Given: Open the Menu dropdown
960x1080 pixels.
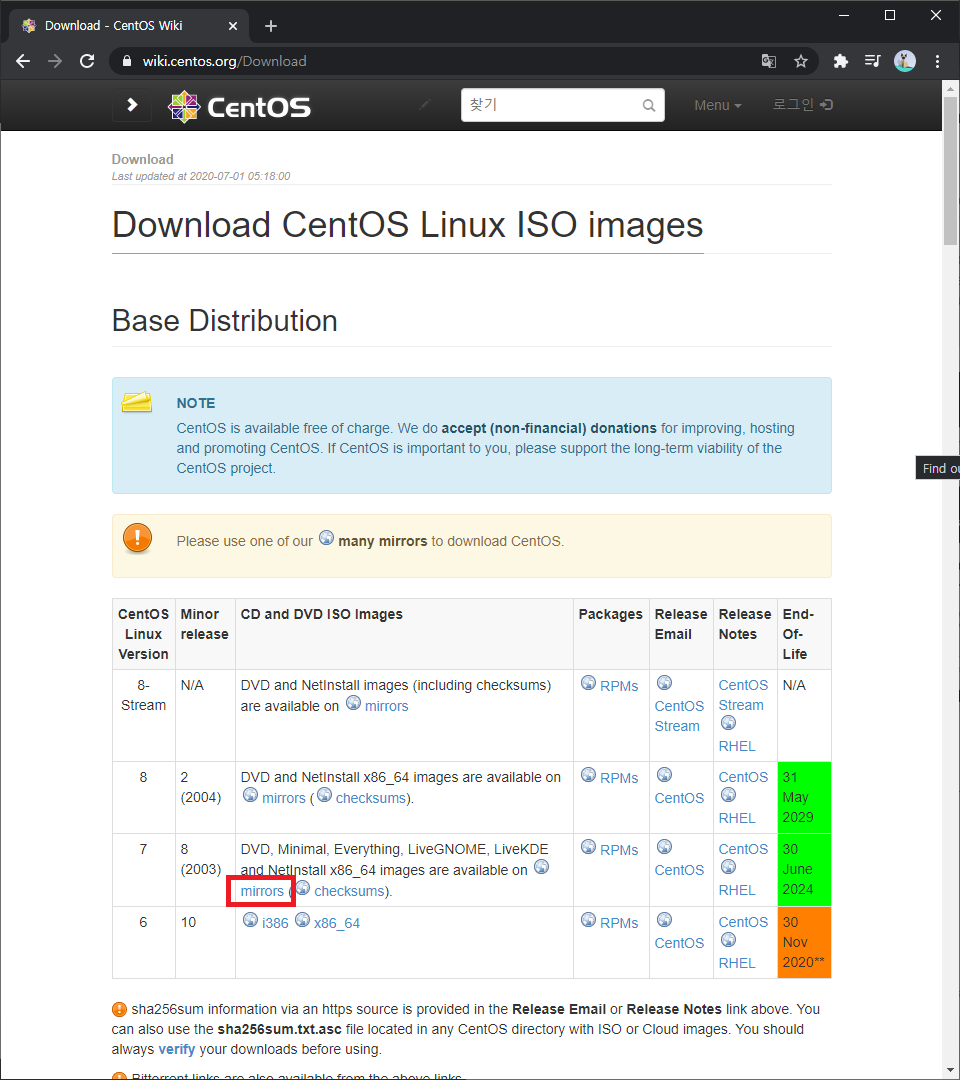Looking at the screenshot, I should (718, 105).
